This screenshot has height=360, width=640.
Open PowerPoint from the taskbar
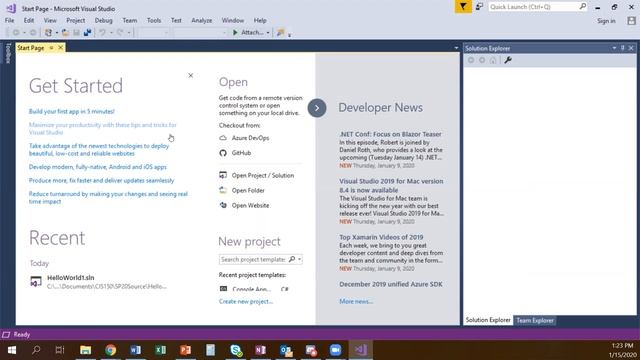pyautogui.click(x=185, y=350)
